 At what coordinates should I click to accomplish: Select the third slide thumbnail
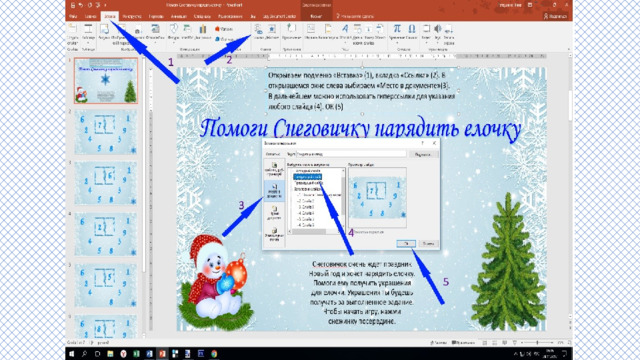coord(106,182)
